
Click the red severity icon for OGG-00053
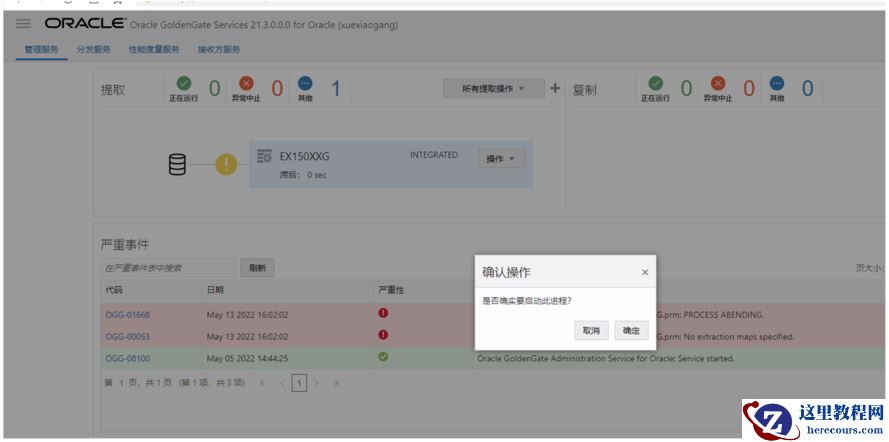(x=383, y=335)
